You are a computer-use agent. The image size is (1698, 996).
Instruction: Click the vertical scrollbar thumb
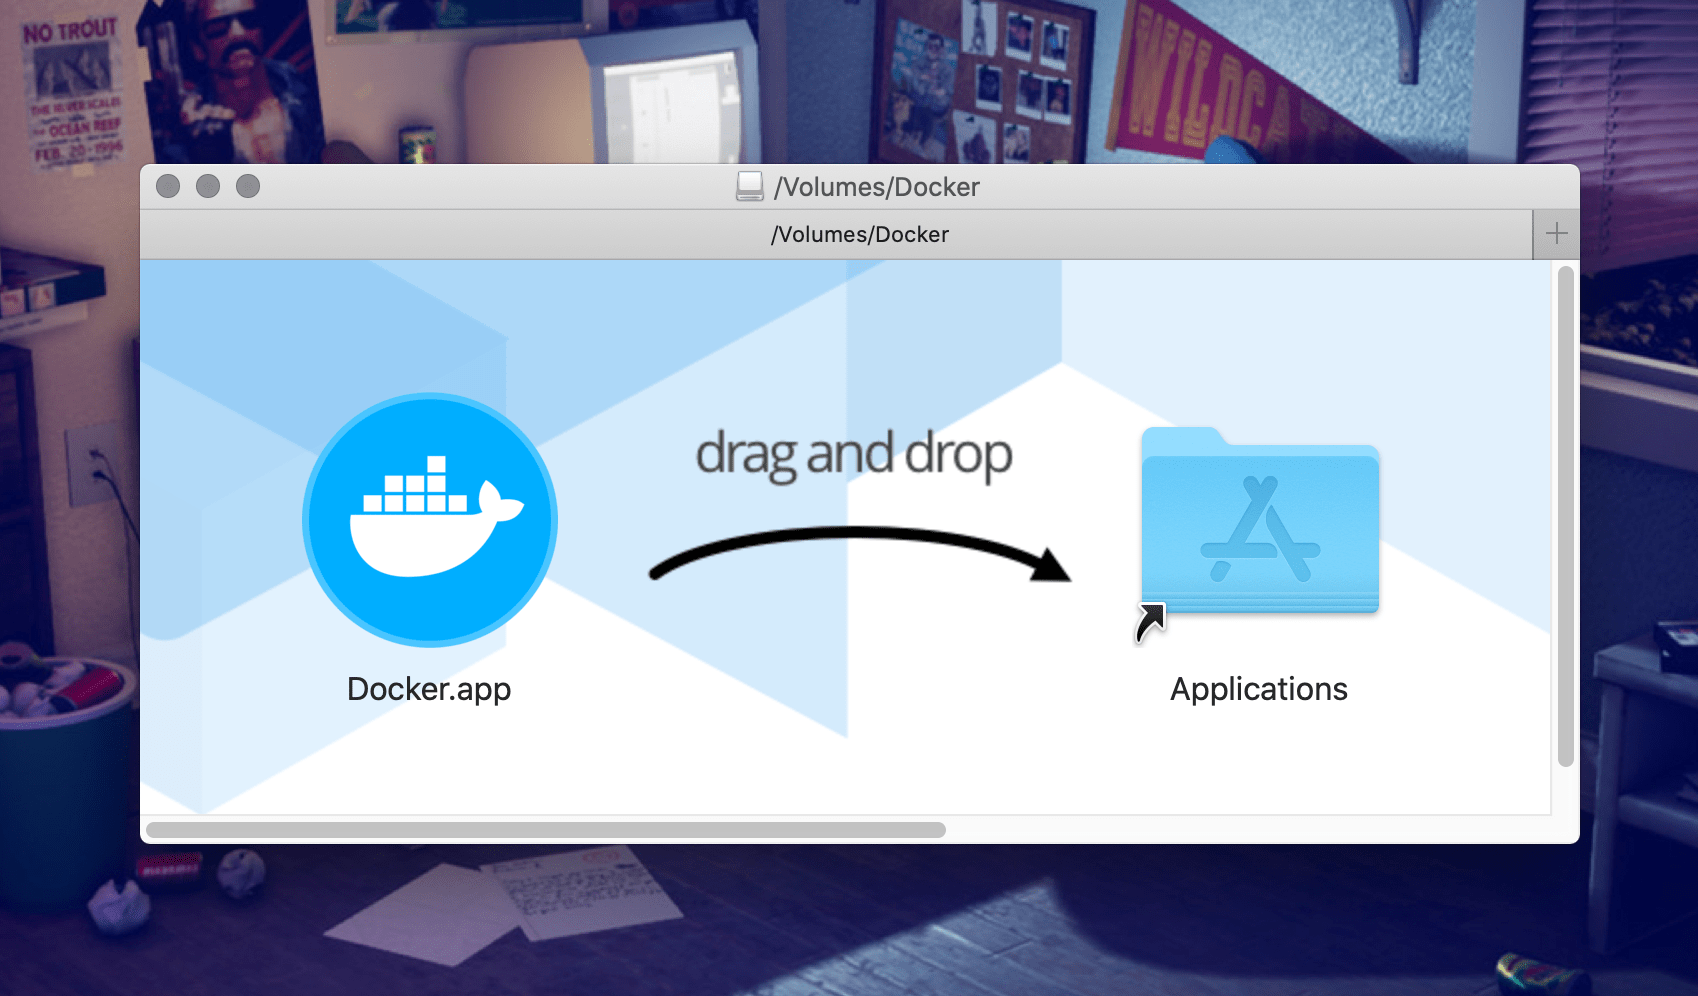point(1566,516)
